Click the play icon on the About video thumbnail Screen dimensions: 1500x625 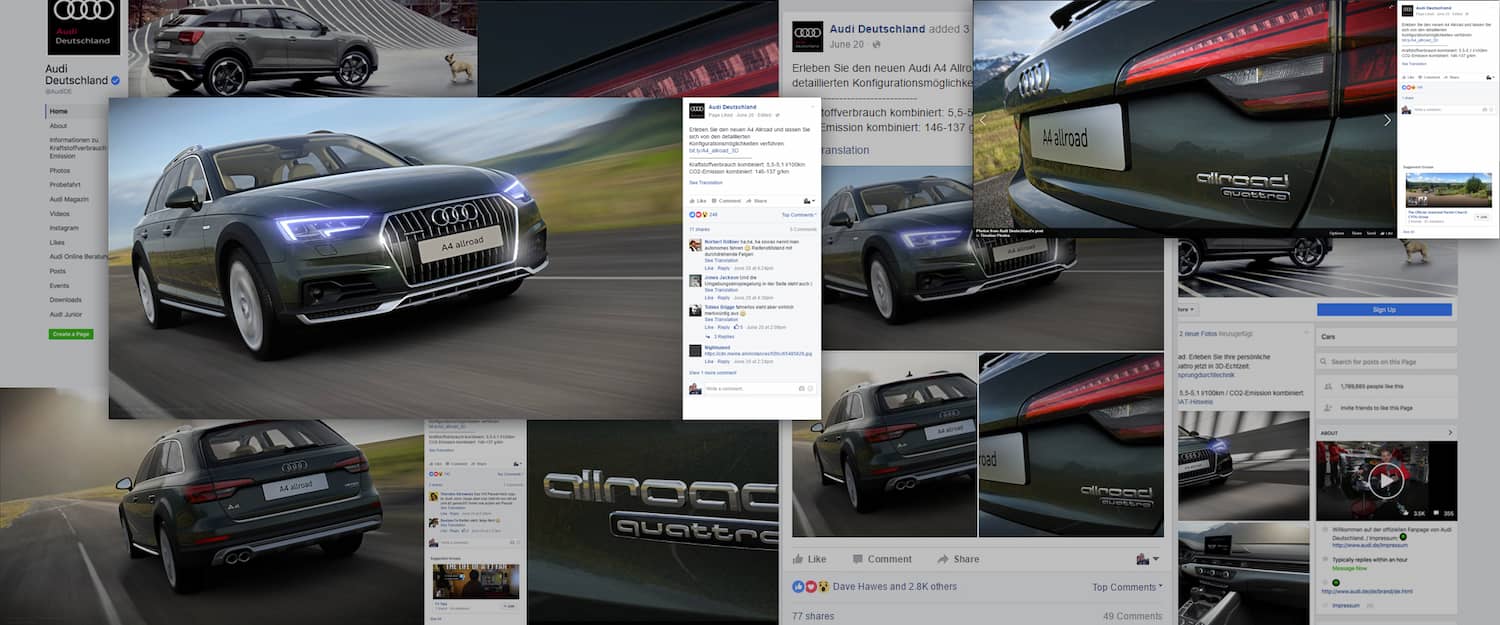pyautogui.click(x=1385, y=479)
